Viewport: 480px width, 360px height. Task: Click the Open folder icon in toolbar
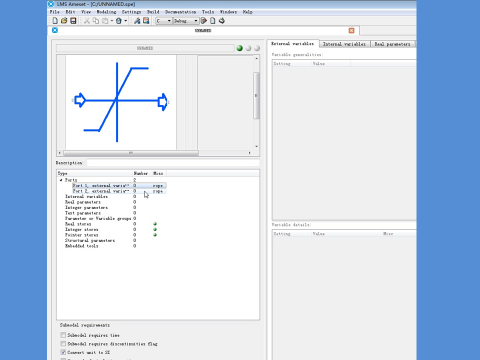tap(64, 21)
